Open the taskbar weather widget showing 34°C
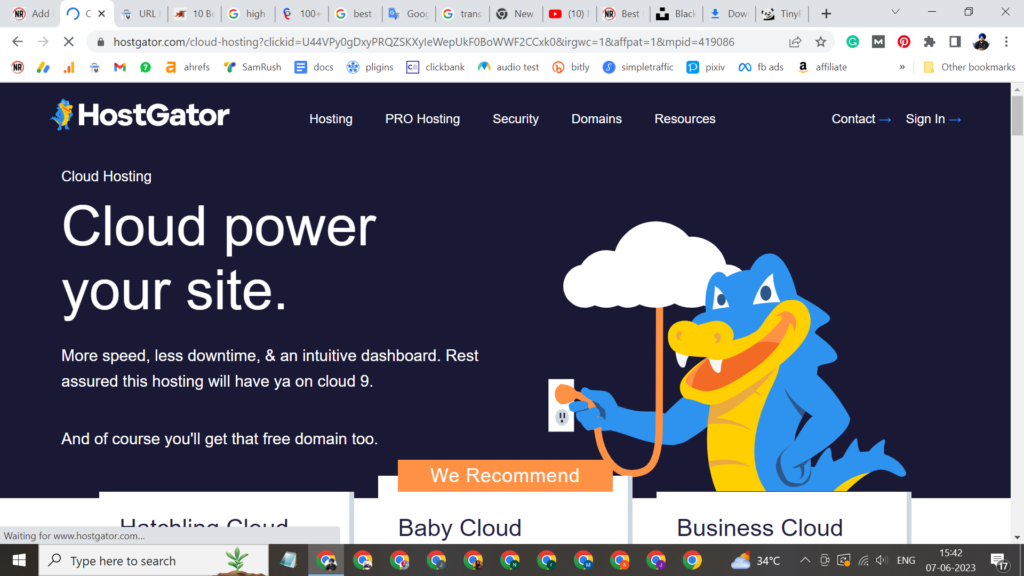 tap(755, 560)
